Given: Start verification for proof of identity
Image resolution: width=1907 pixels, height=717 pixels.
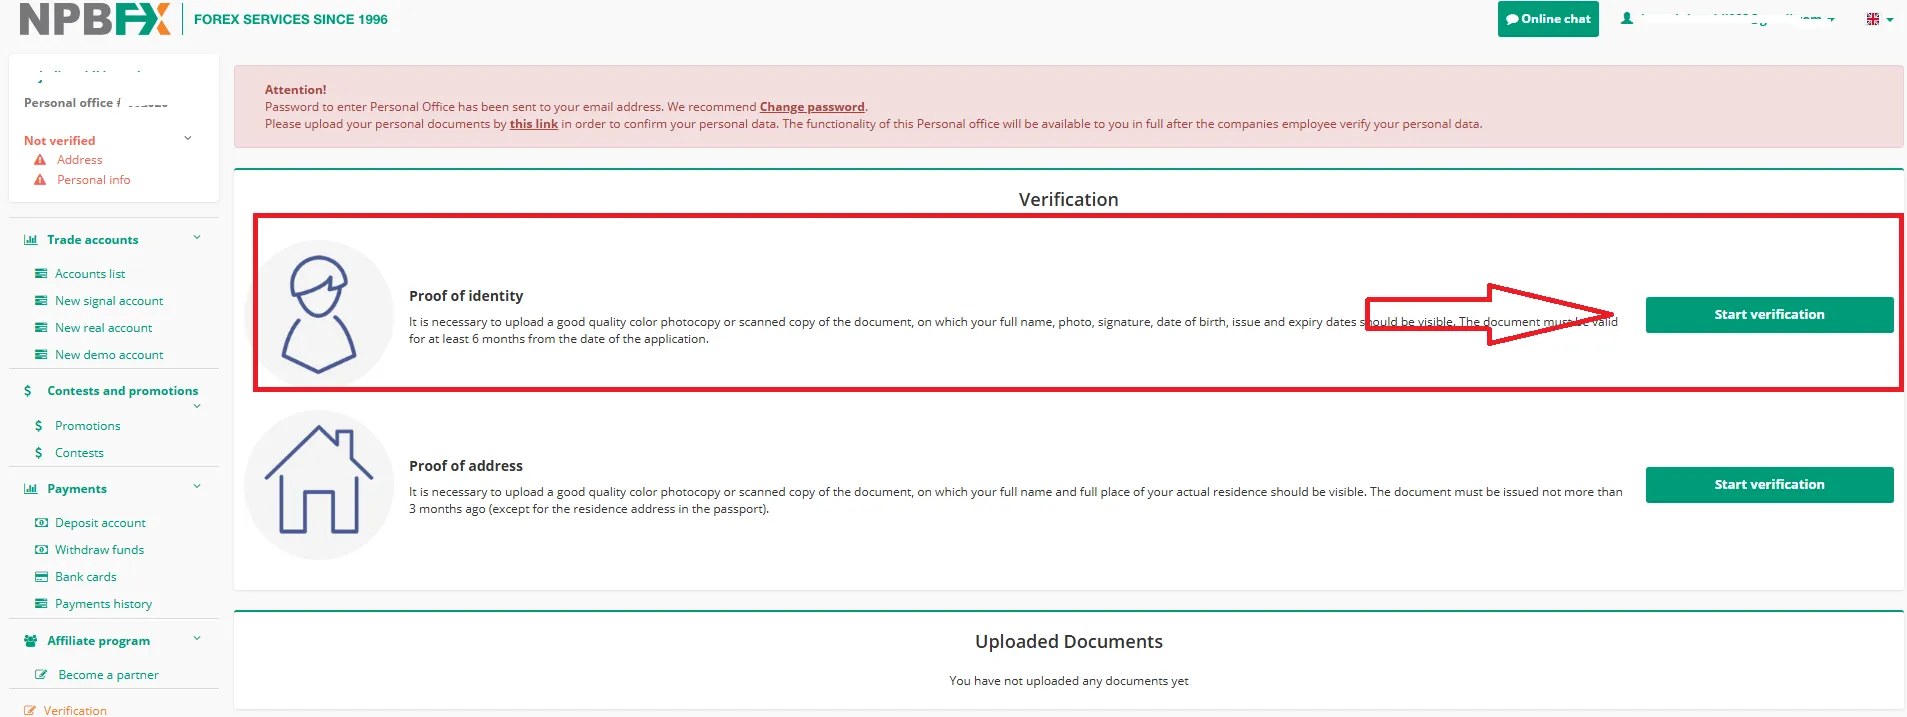Looking at the screenshot, I should point(1768,315).
